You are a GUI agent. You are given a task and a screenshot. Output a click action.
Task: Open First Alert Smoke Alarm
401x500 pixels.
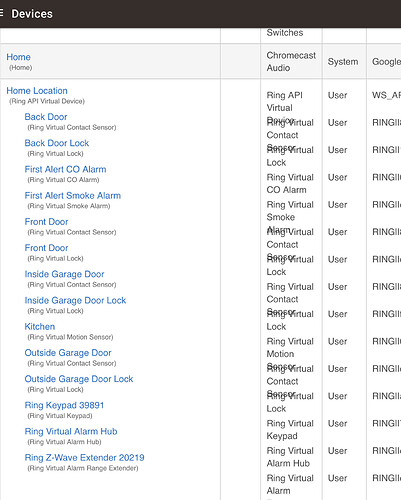pos(73,195)
